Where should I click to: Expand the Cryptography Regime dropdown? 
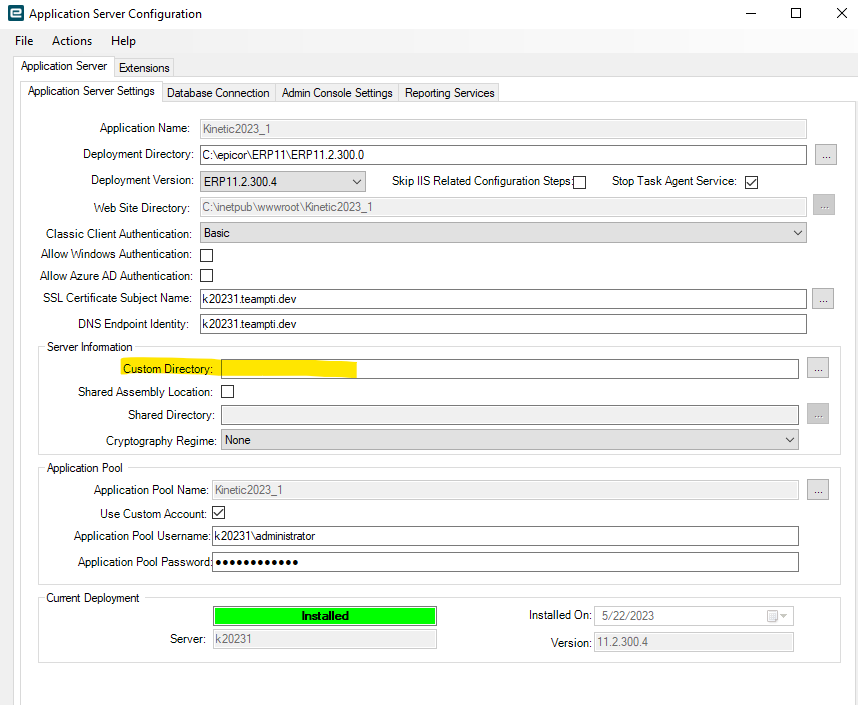[x=789, y=440]
